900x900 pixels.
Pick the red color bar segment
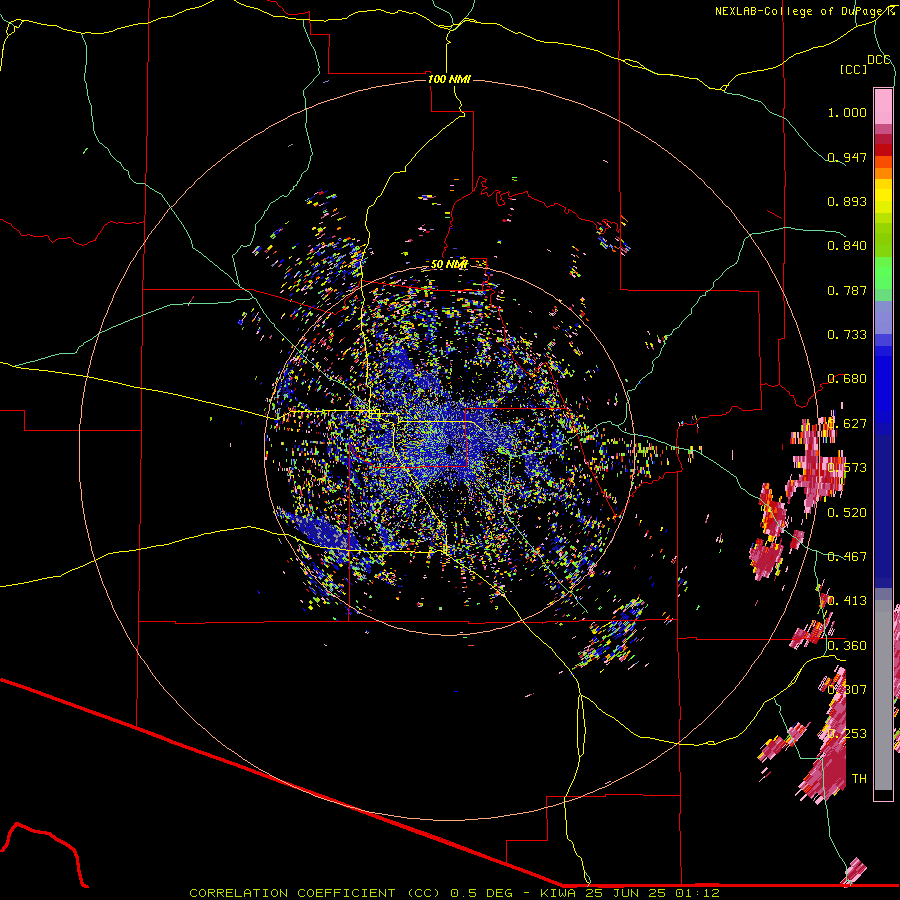[x=883, y=150]
